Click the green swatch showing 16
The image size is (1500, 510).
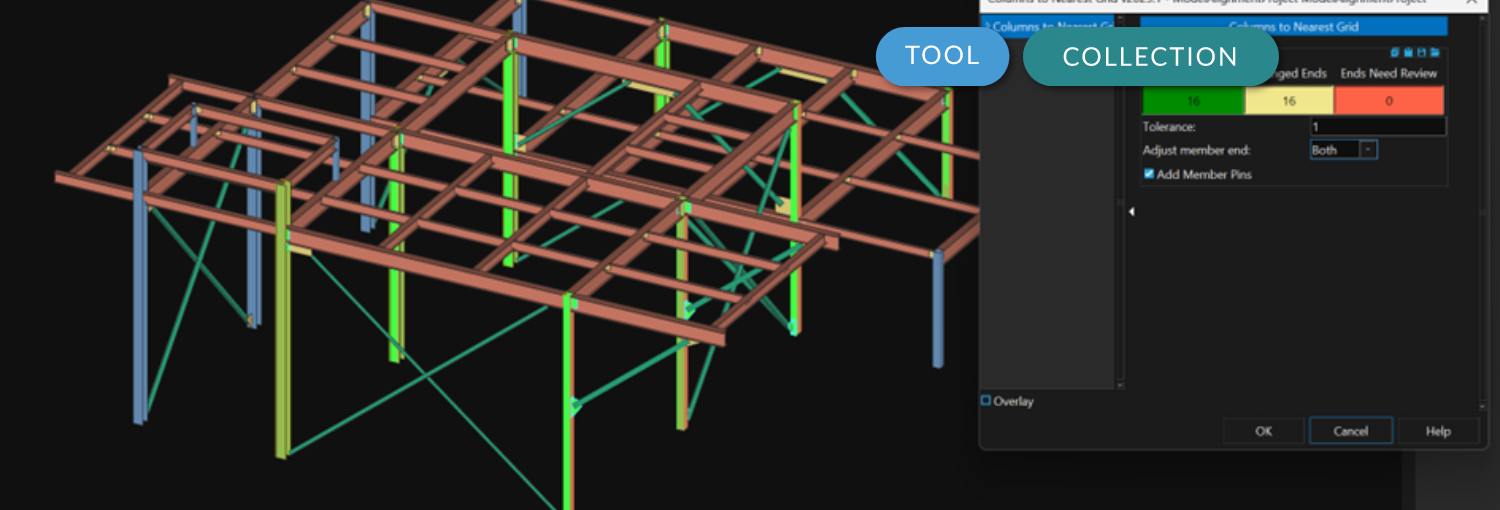(1193, 101)
